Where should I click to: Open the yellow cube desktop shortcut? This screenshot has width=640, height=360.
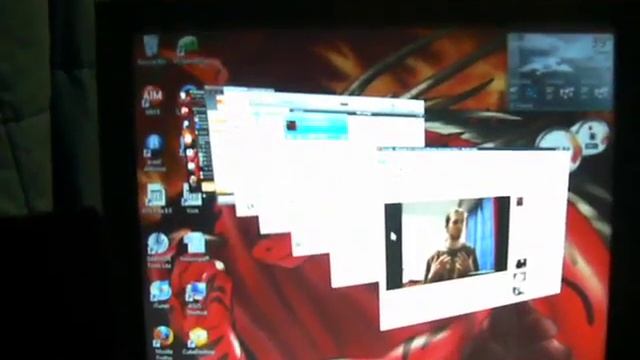tap(198, 341)
